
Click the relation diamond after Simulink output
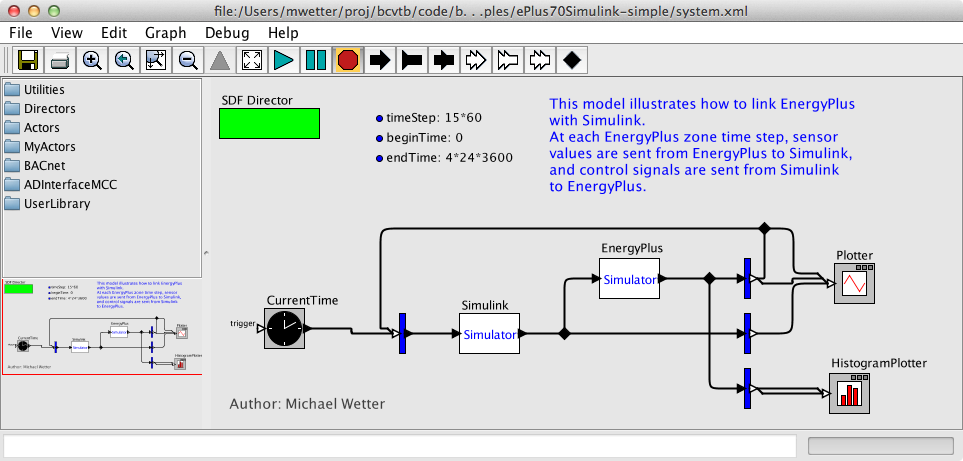coord(564,334)
